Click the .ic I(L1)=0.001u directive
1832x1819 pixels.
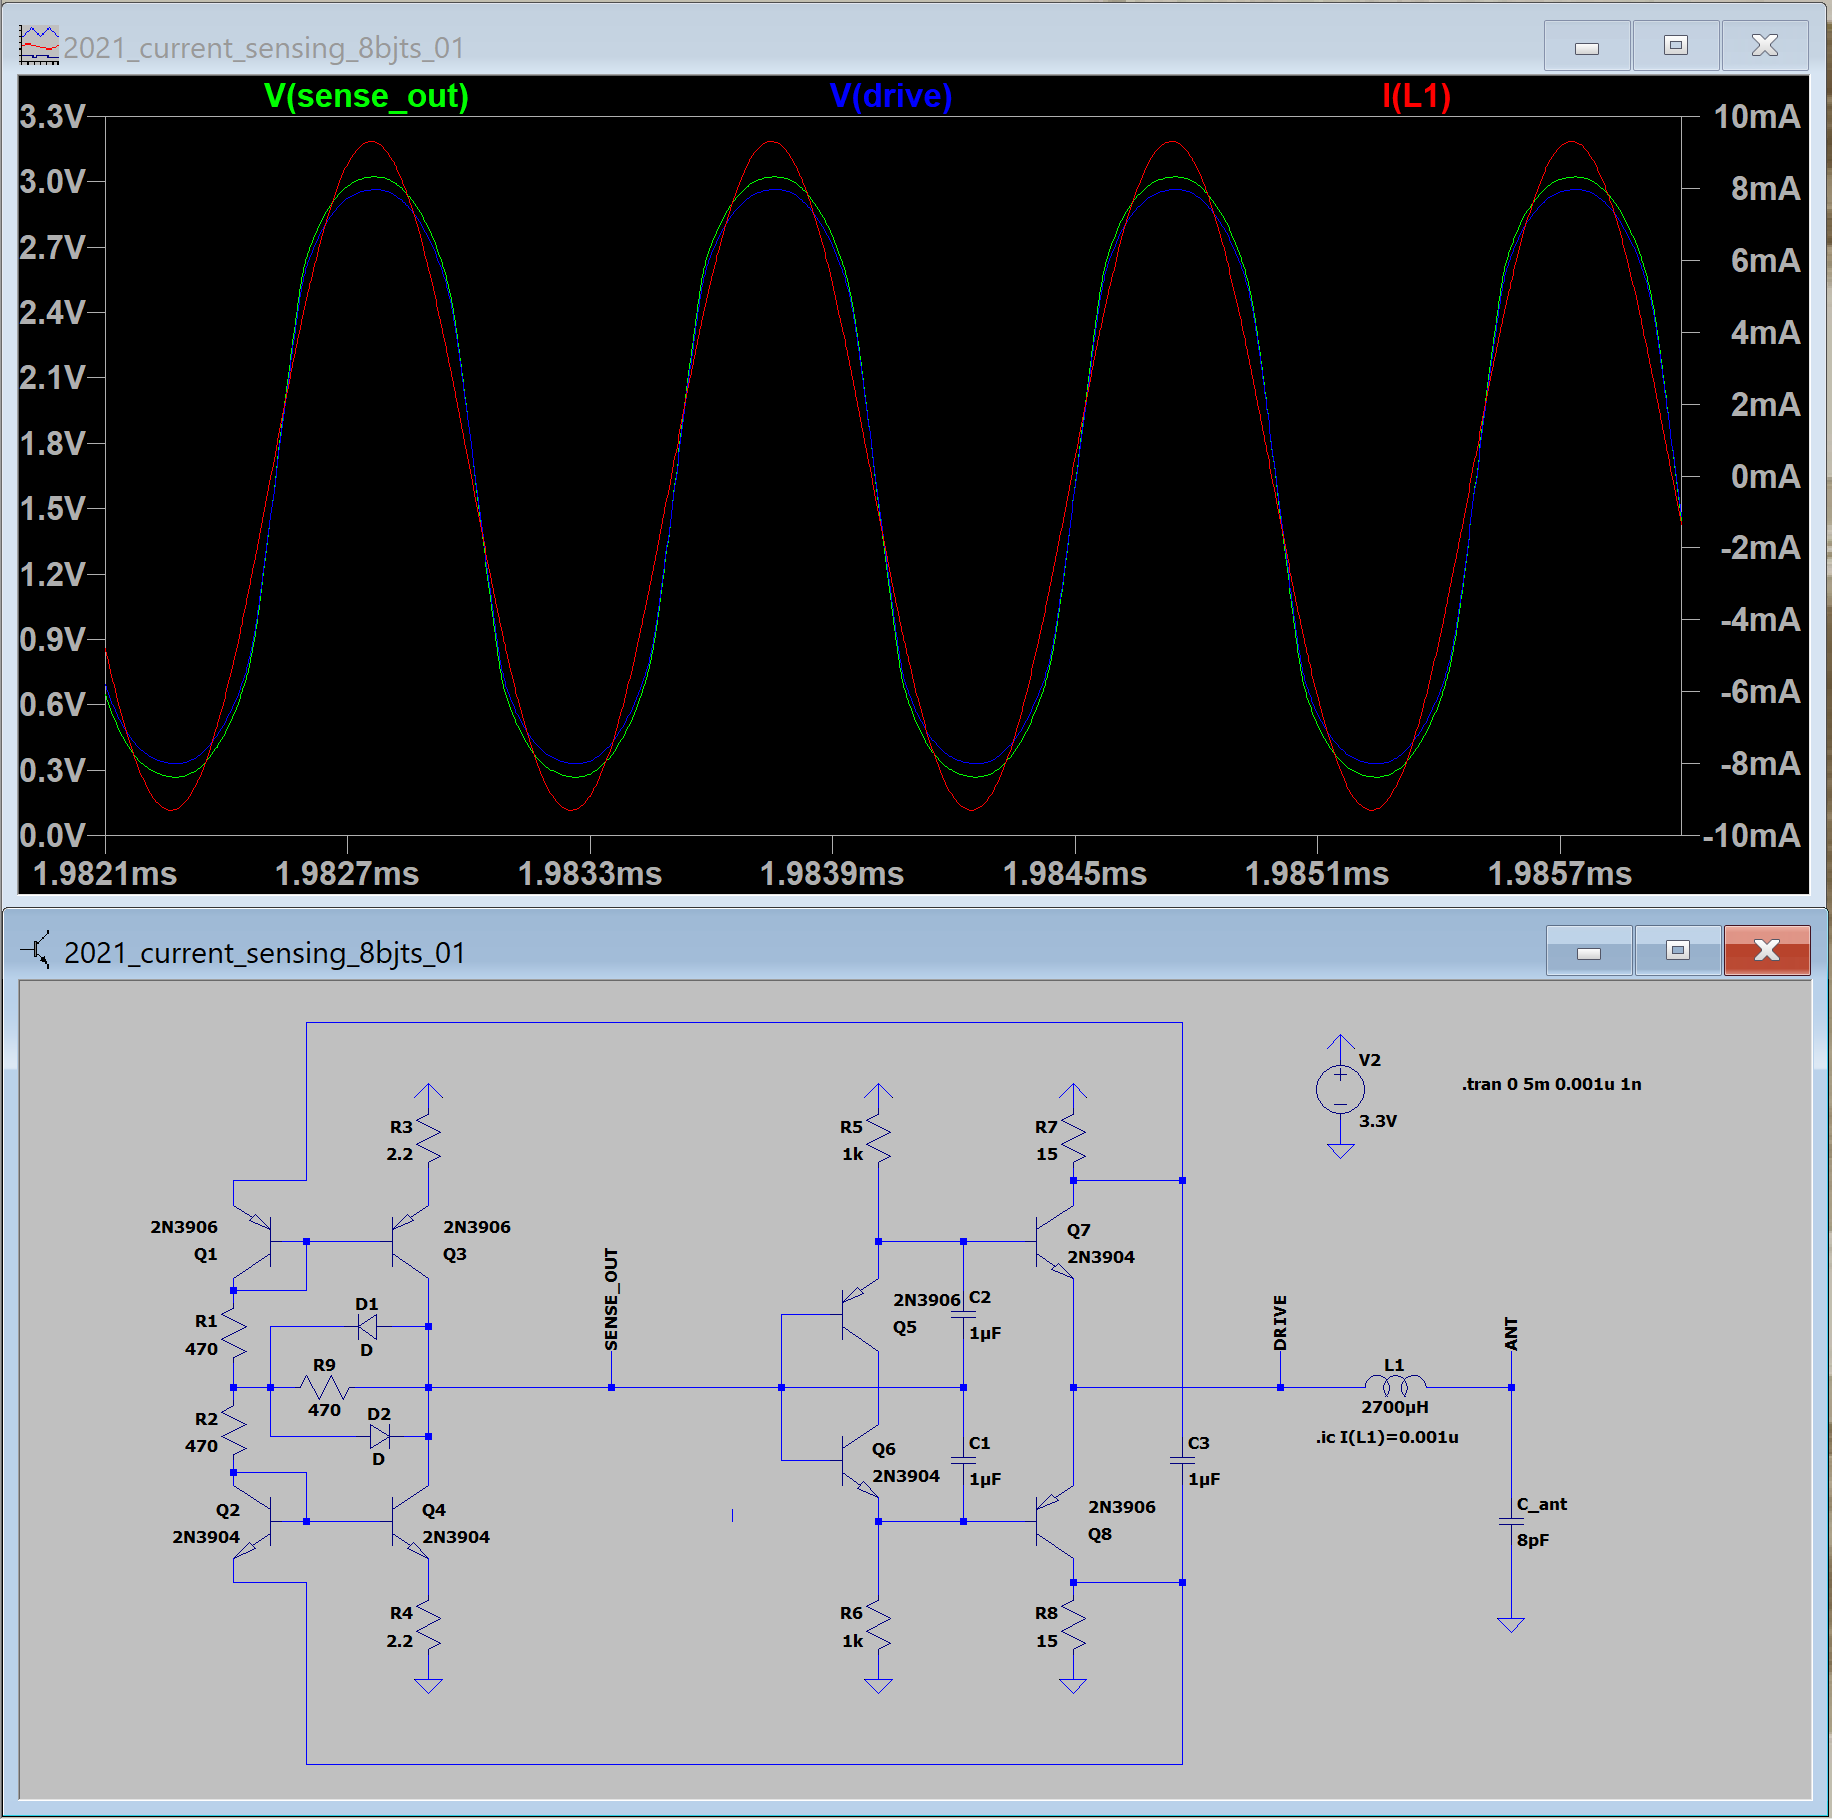coord(1387,1437)
